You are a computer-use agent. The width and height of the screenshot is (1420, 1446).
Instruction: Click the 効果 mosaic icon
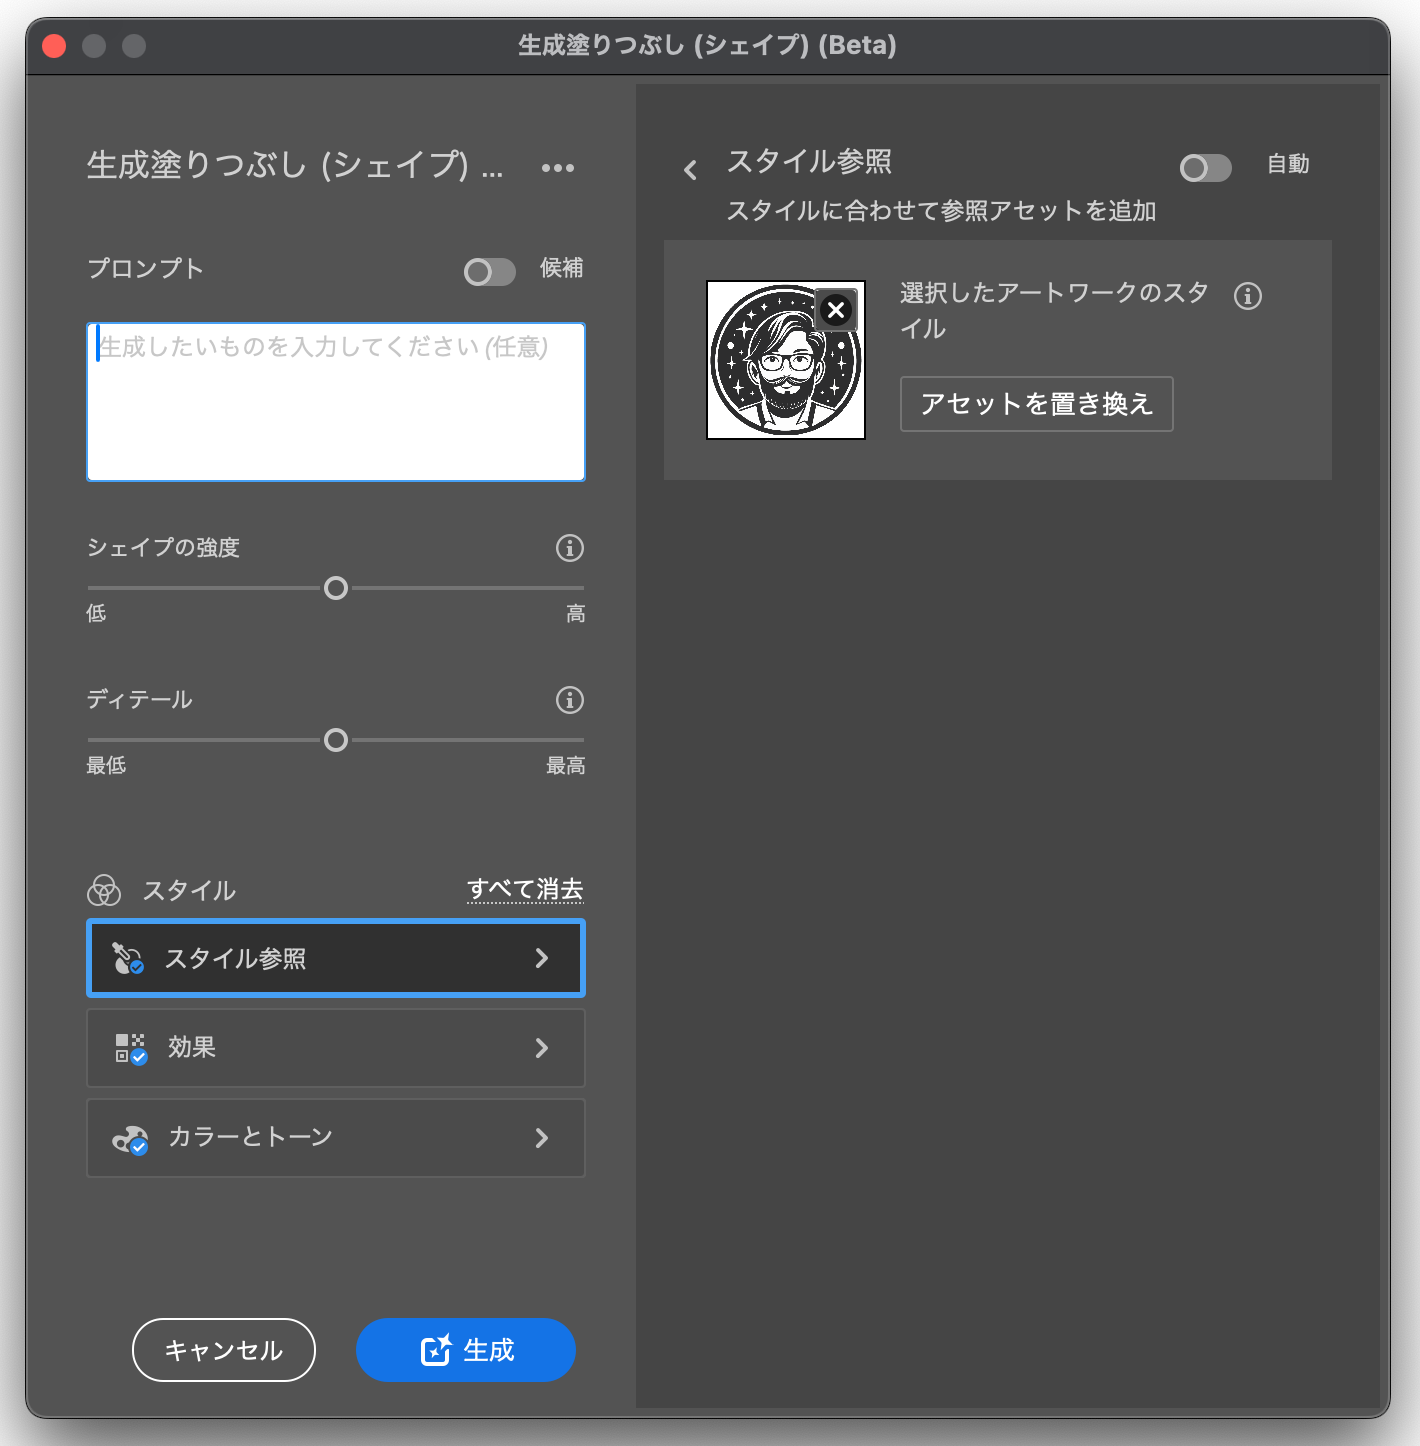pos(131,1047)
